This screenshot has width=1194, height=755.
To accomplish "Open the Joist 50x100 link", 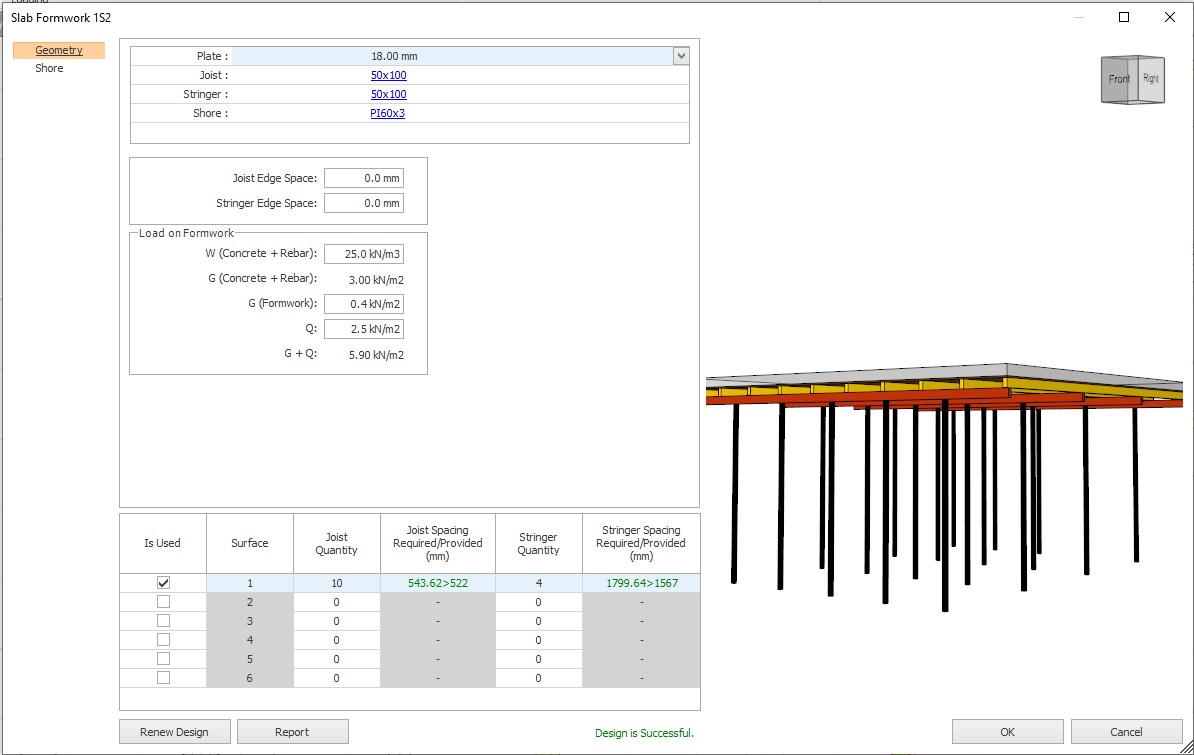I will [388, 75].
